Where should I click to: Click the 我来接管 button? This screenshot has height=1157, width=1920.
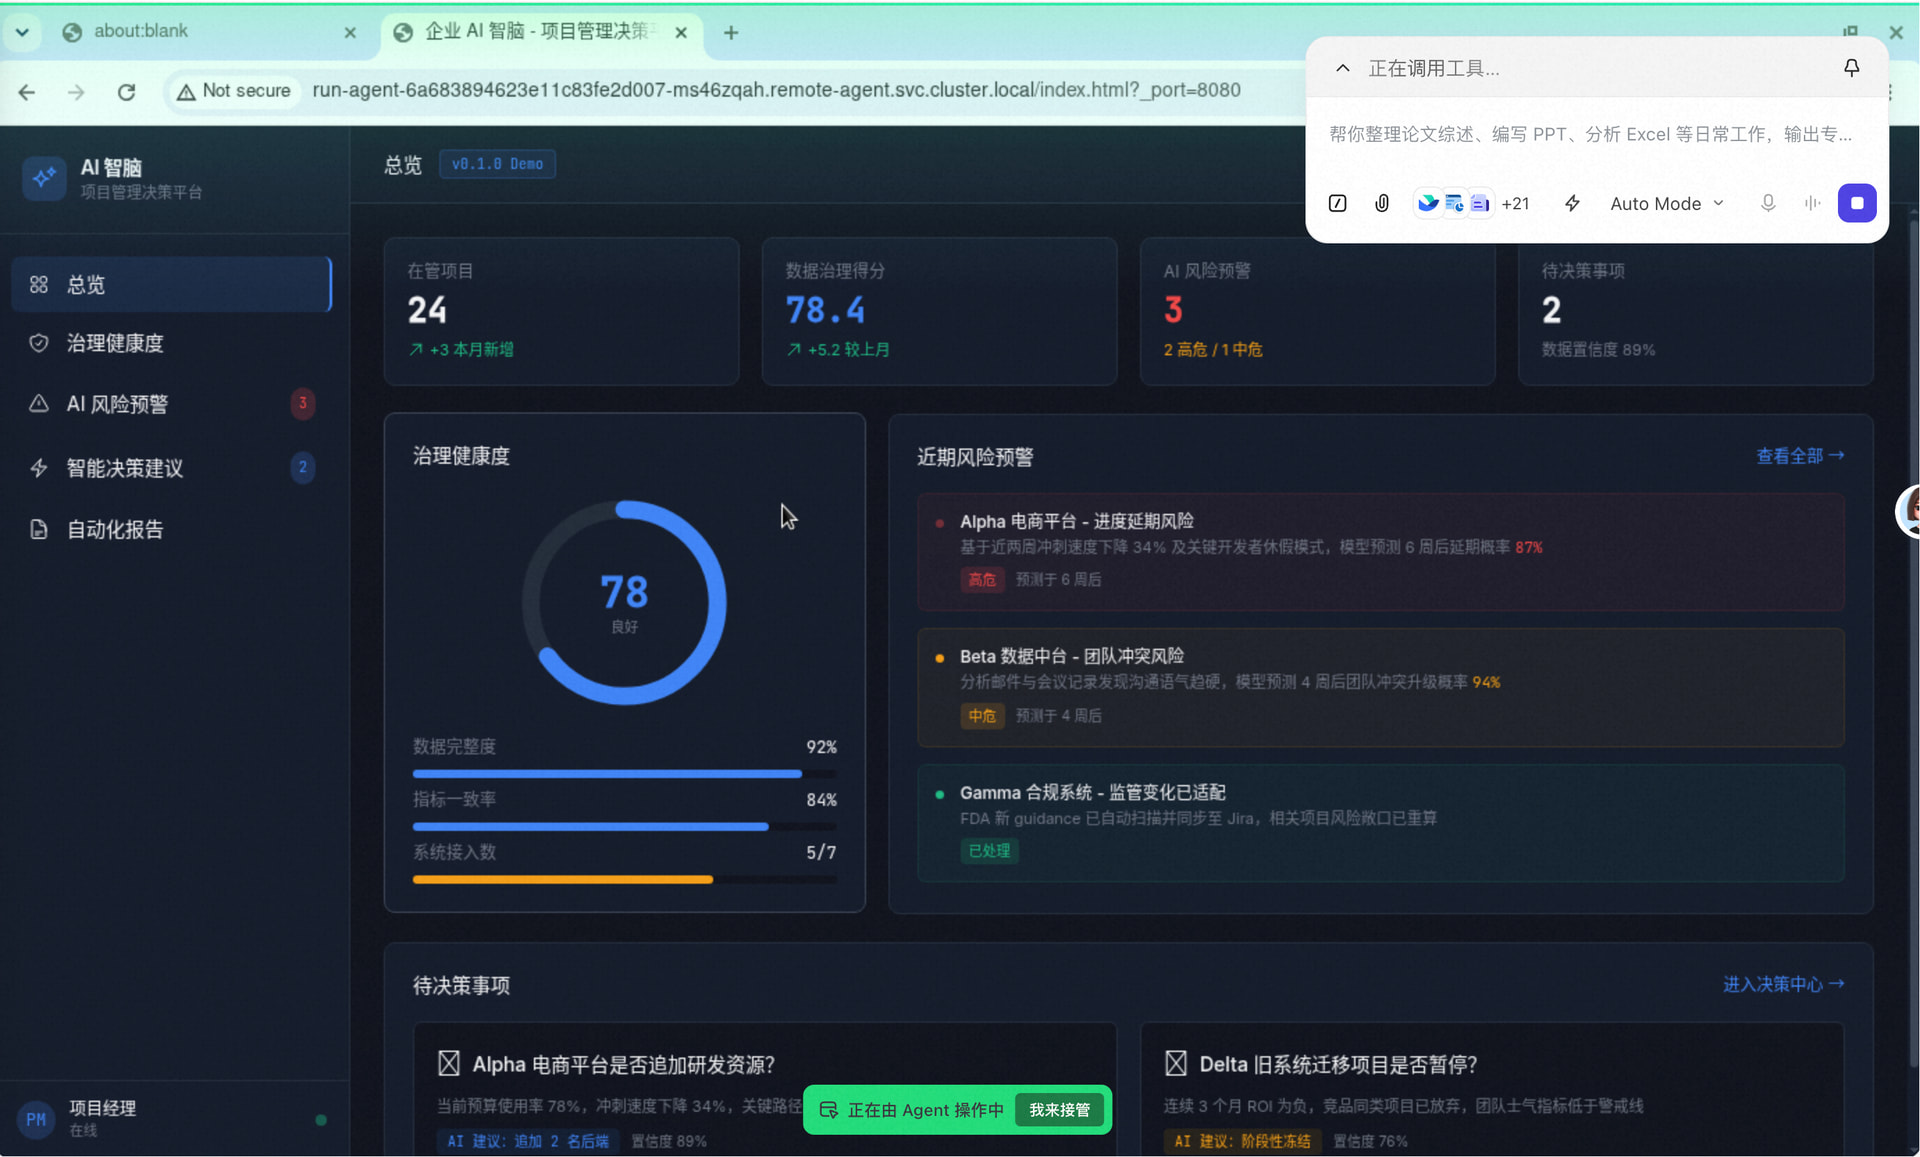tap(1059, 1110)
